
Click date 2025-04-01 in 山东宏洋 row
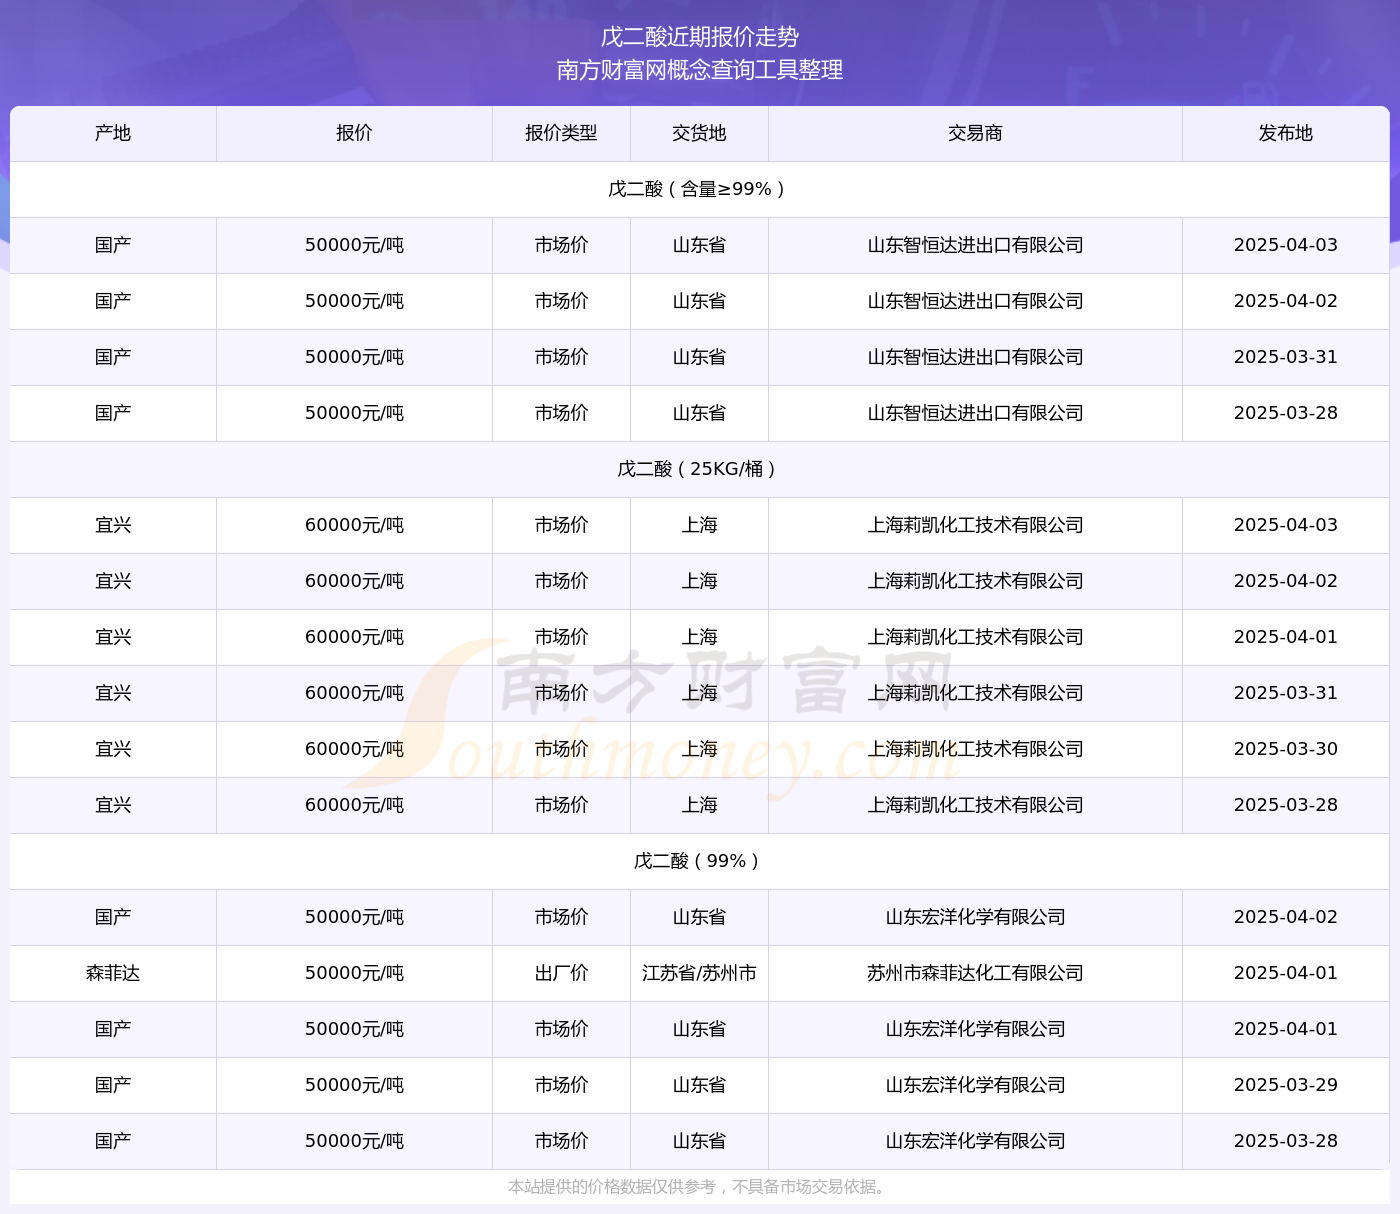pos(1285,1029)
